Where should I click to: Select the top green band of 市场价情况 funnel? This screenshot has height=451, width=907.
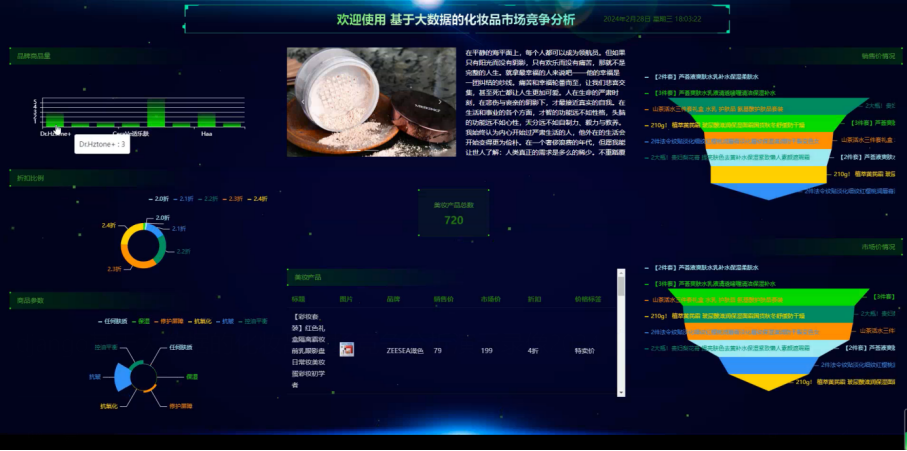pos(768,297)
